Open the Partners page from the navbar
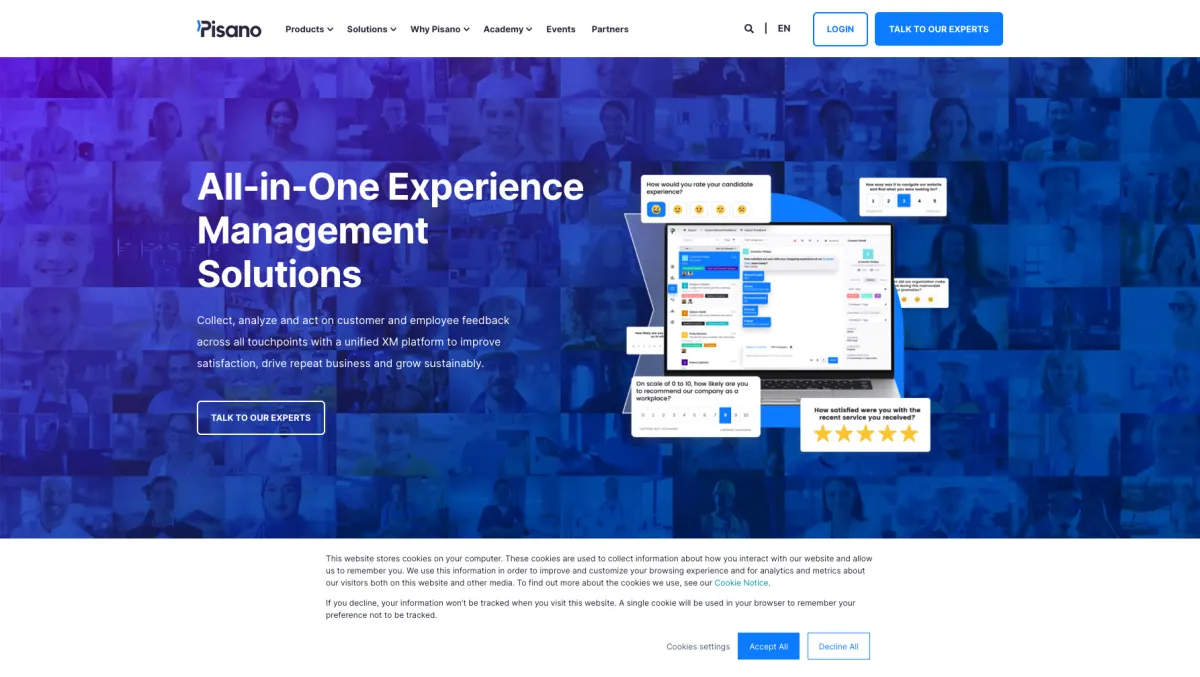Screen dimensions: 1200x677 (610, 29)
